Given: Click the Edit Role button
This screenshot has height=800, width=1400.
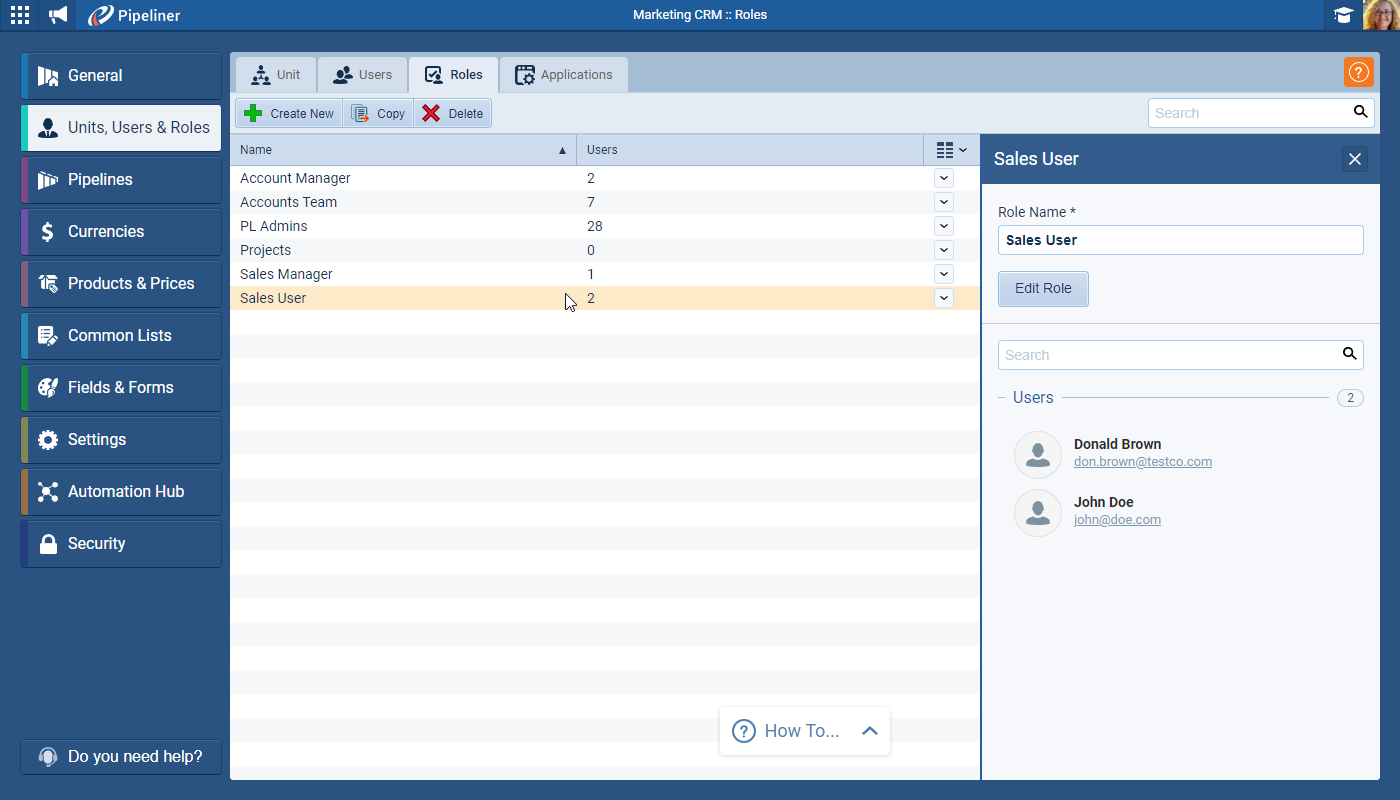Looking at the screenshot, I should click(1043, 288).
